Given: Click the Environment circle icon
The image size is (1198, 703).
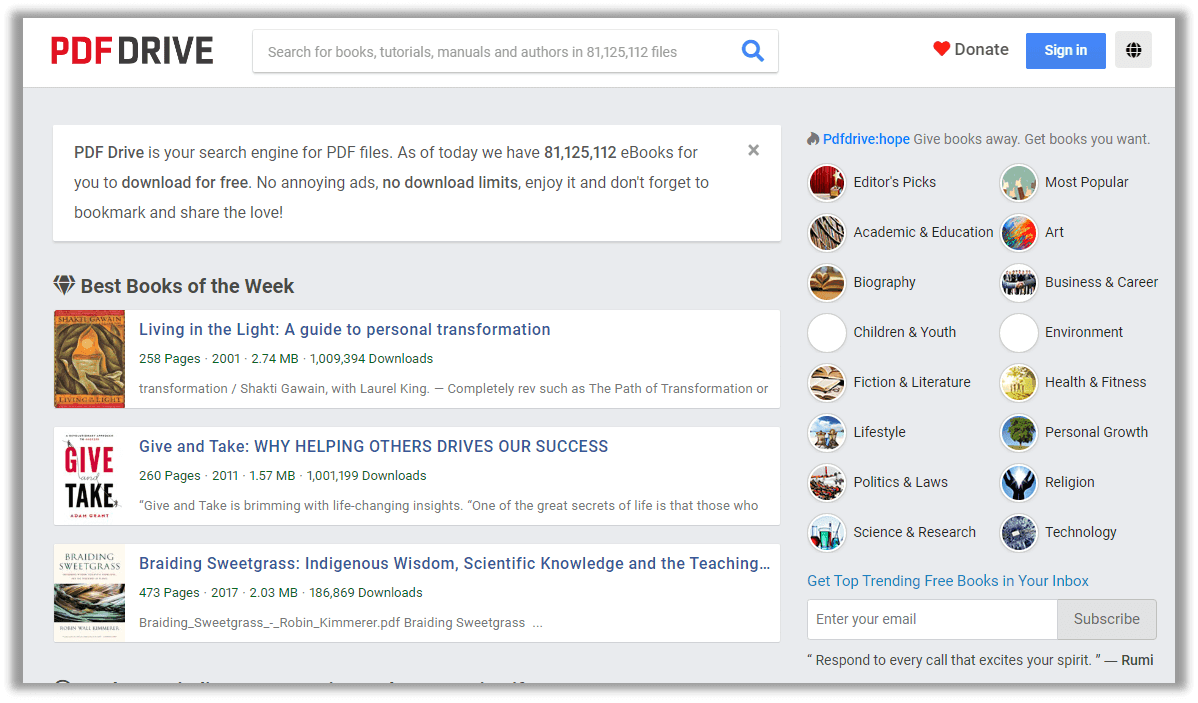Looking at the screenshot, I should [x=1018, y=332].
